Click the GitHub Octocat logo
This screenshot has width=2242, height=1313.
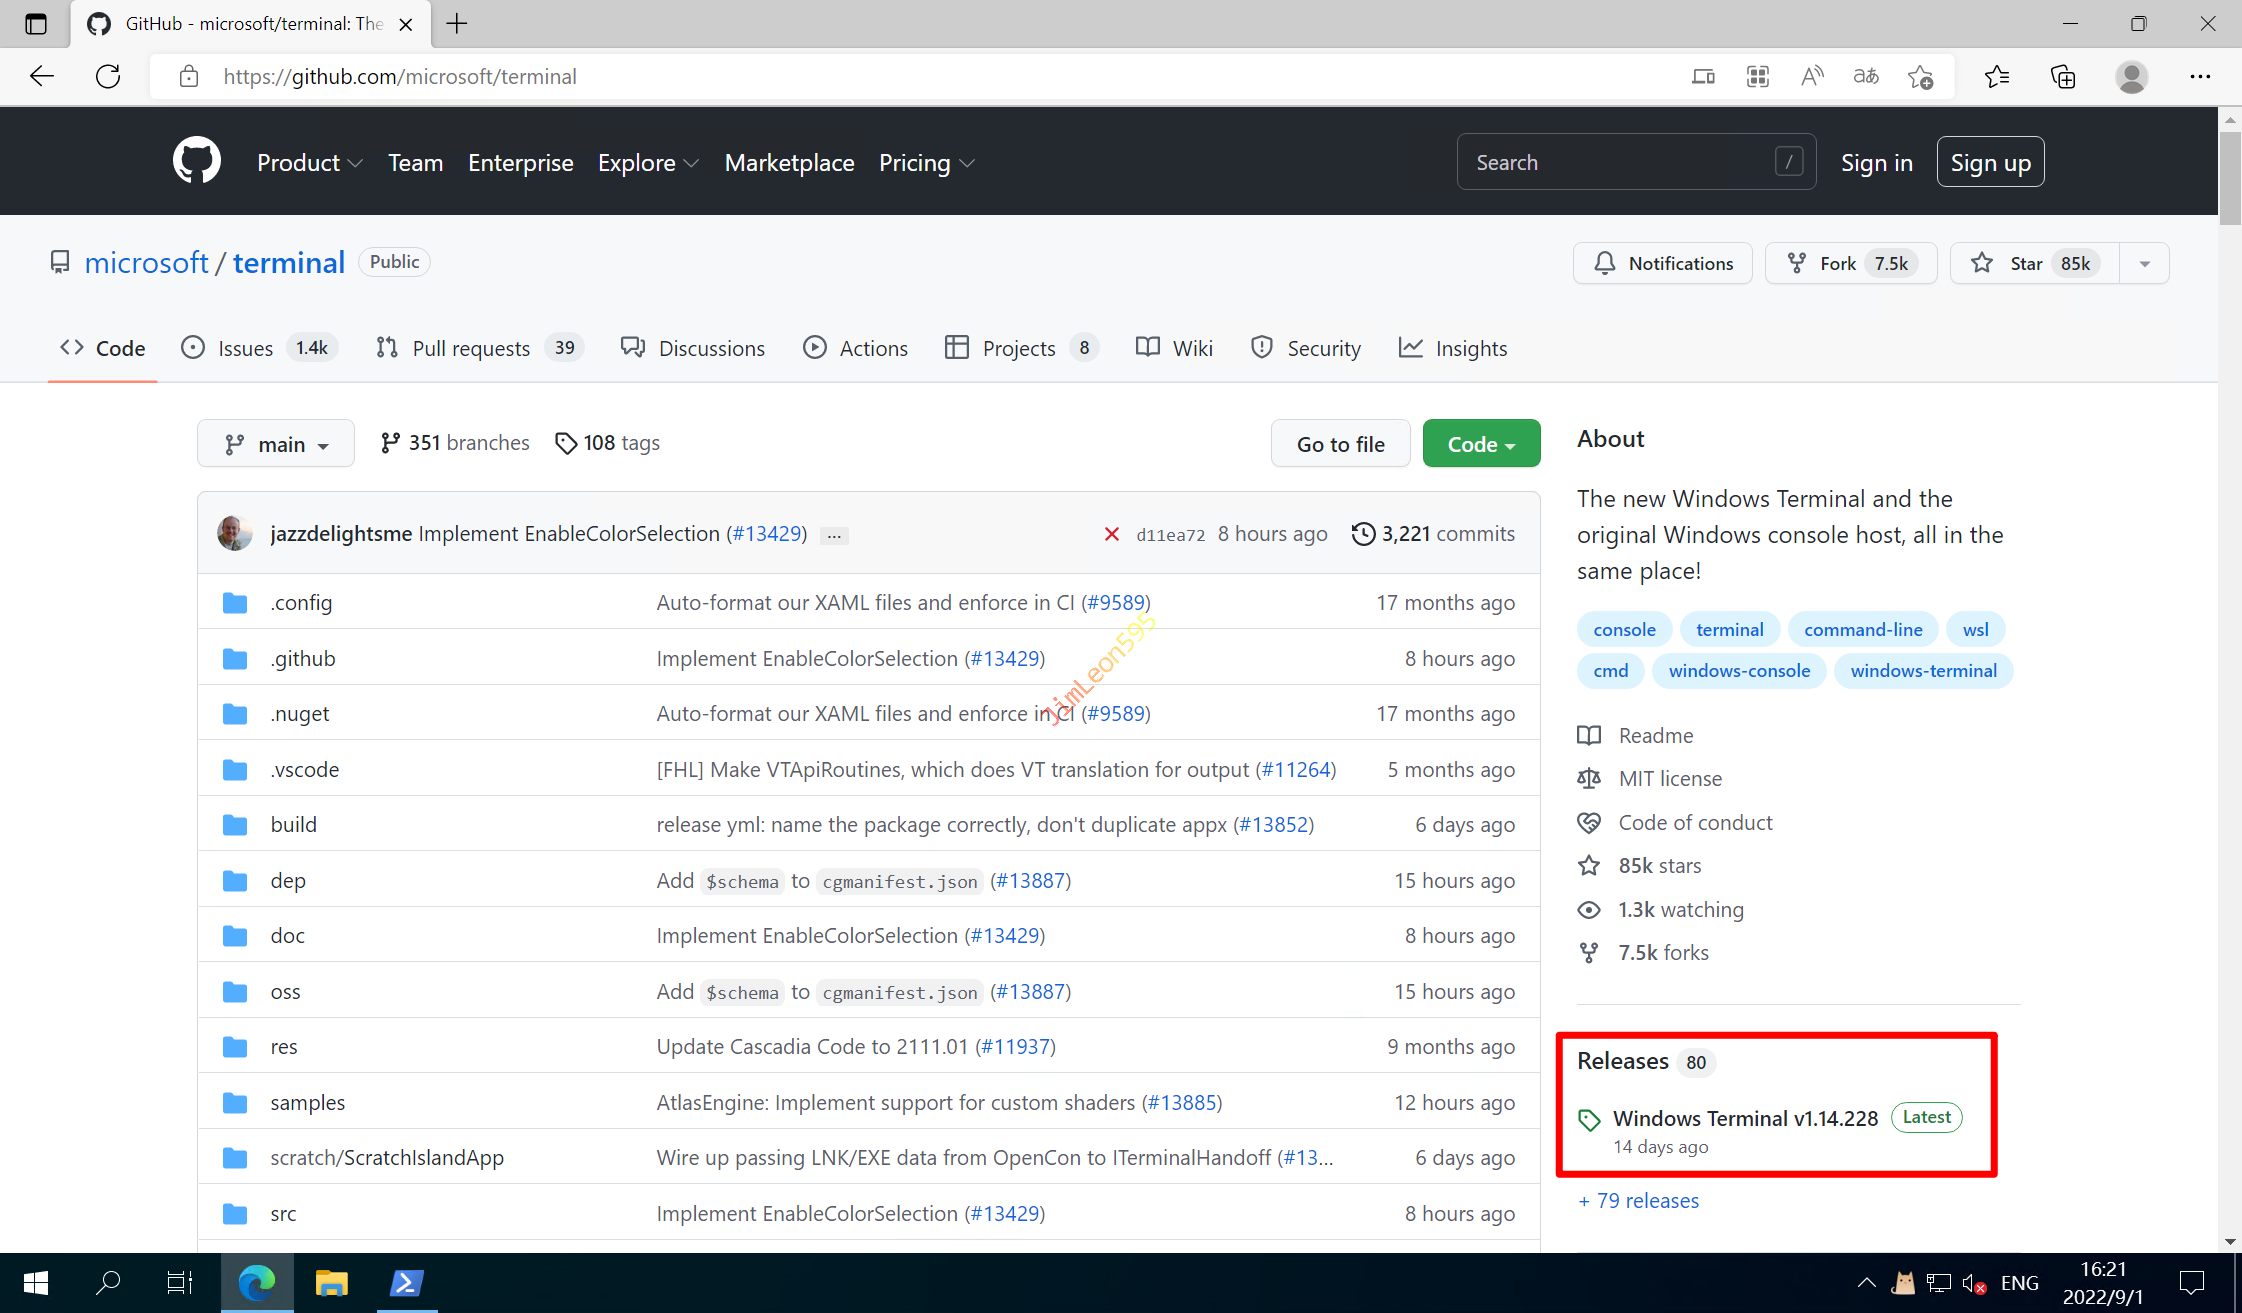[x=196, y=161]
